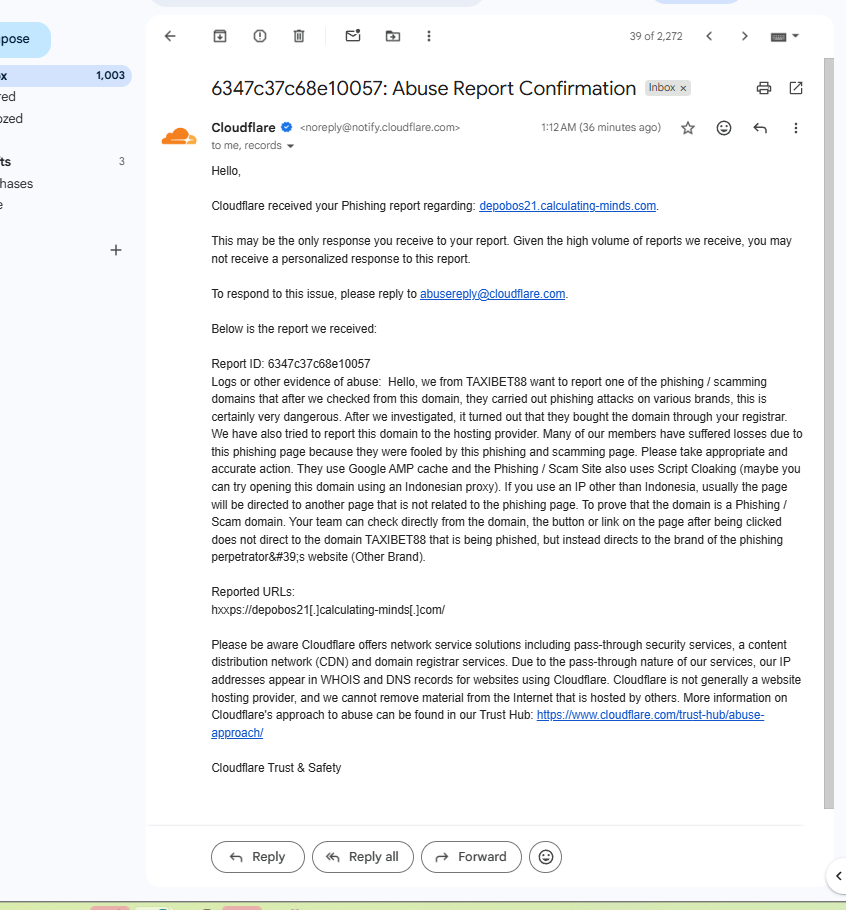The width and height of the screenshot is (846, 910).
Task: Click the Cloudflare Trust & Safety signature
Action: click(x=276, y=768)
